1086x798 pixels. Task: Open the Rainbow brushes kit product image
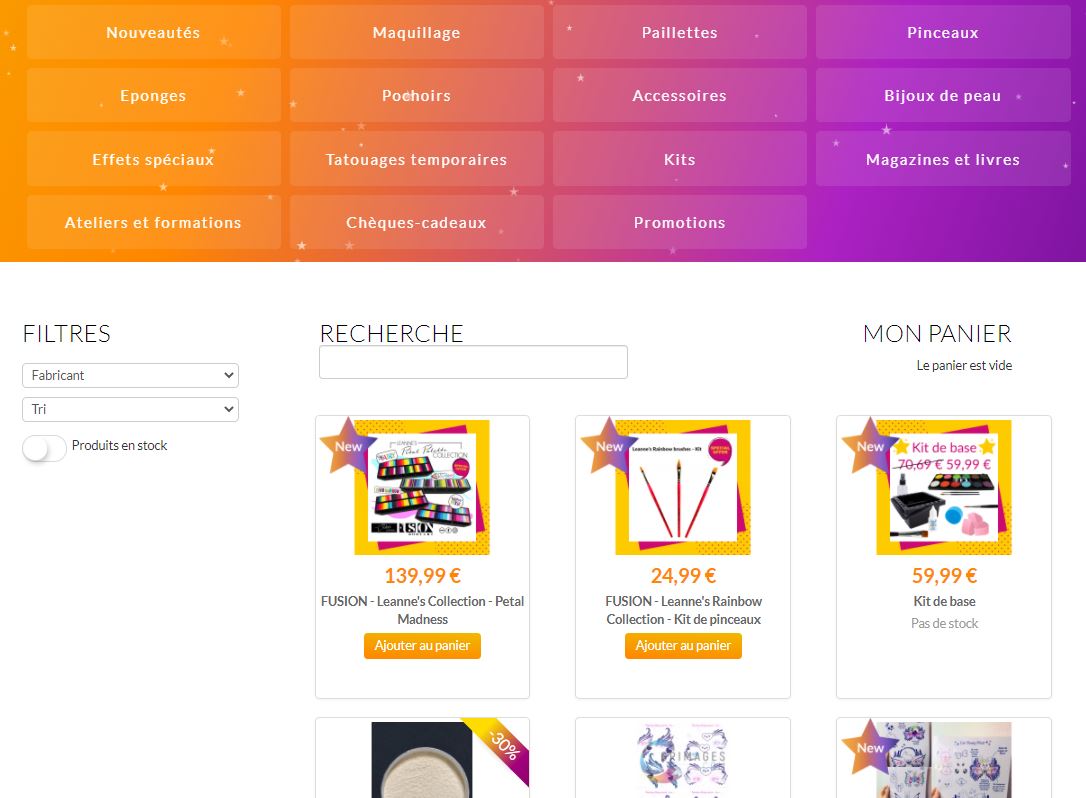coord(683,487)
